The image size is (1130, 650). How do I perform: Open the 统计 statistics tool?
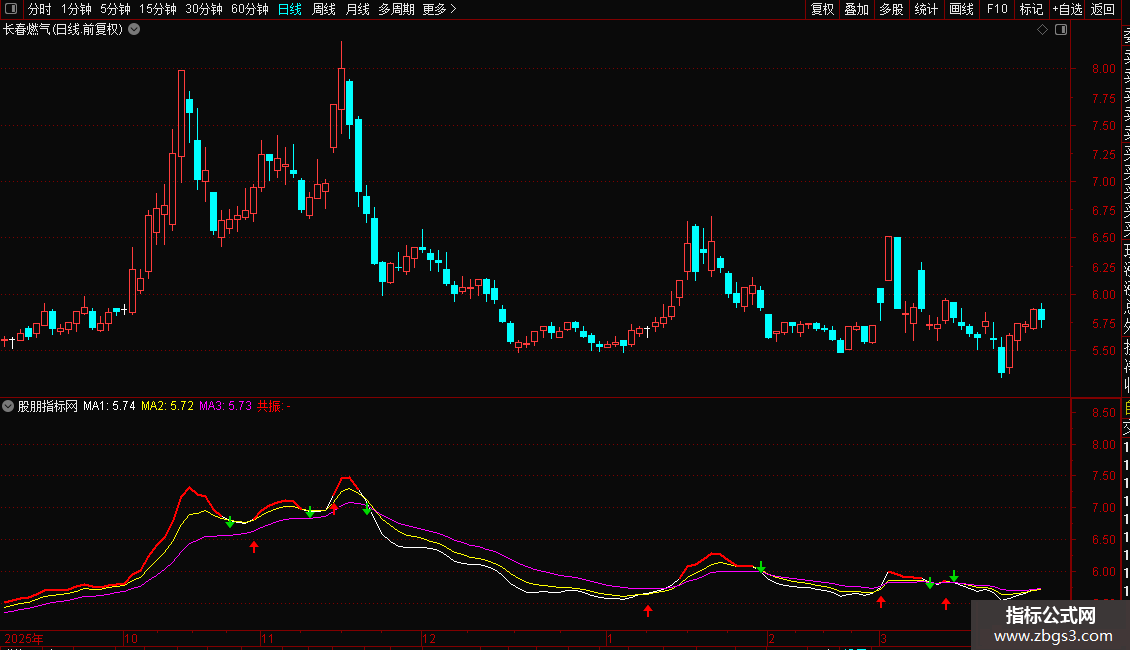click(926, 9)
